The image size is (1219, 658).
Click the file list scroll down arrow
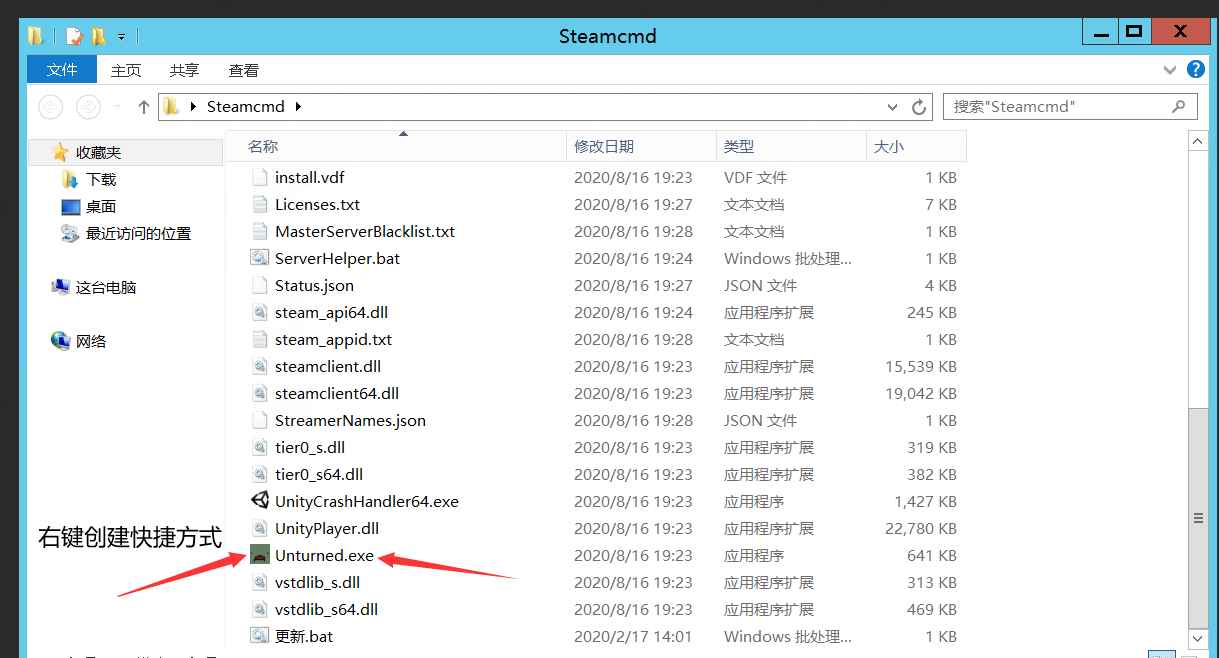pos(1198,638)
